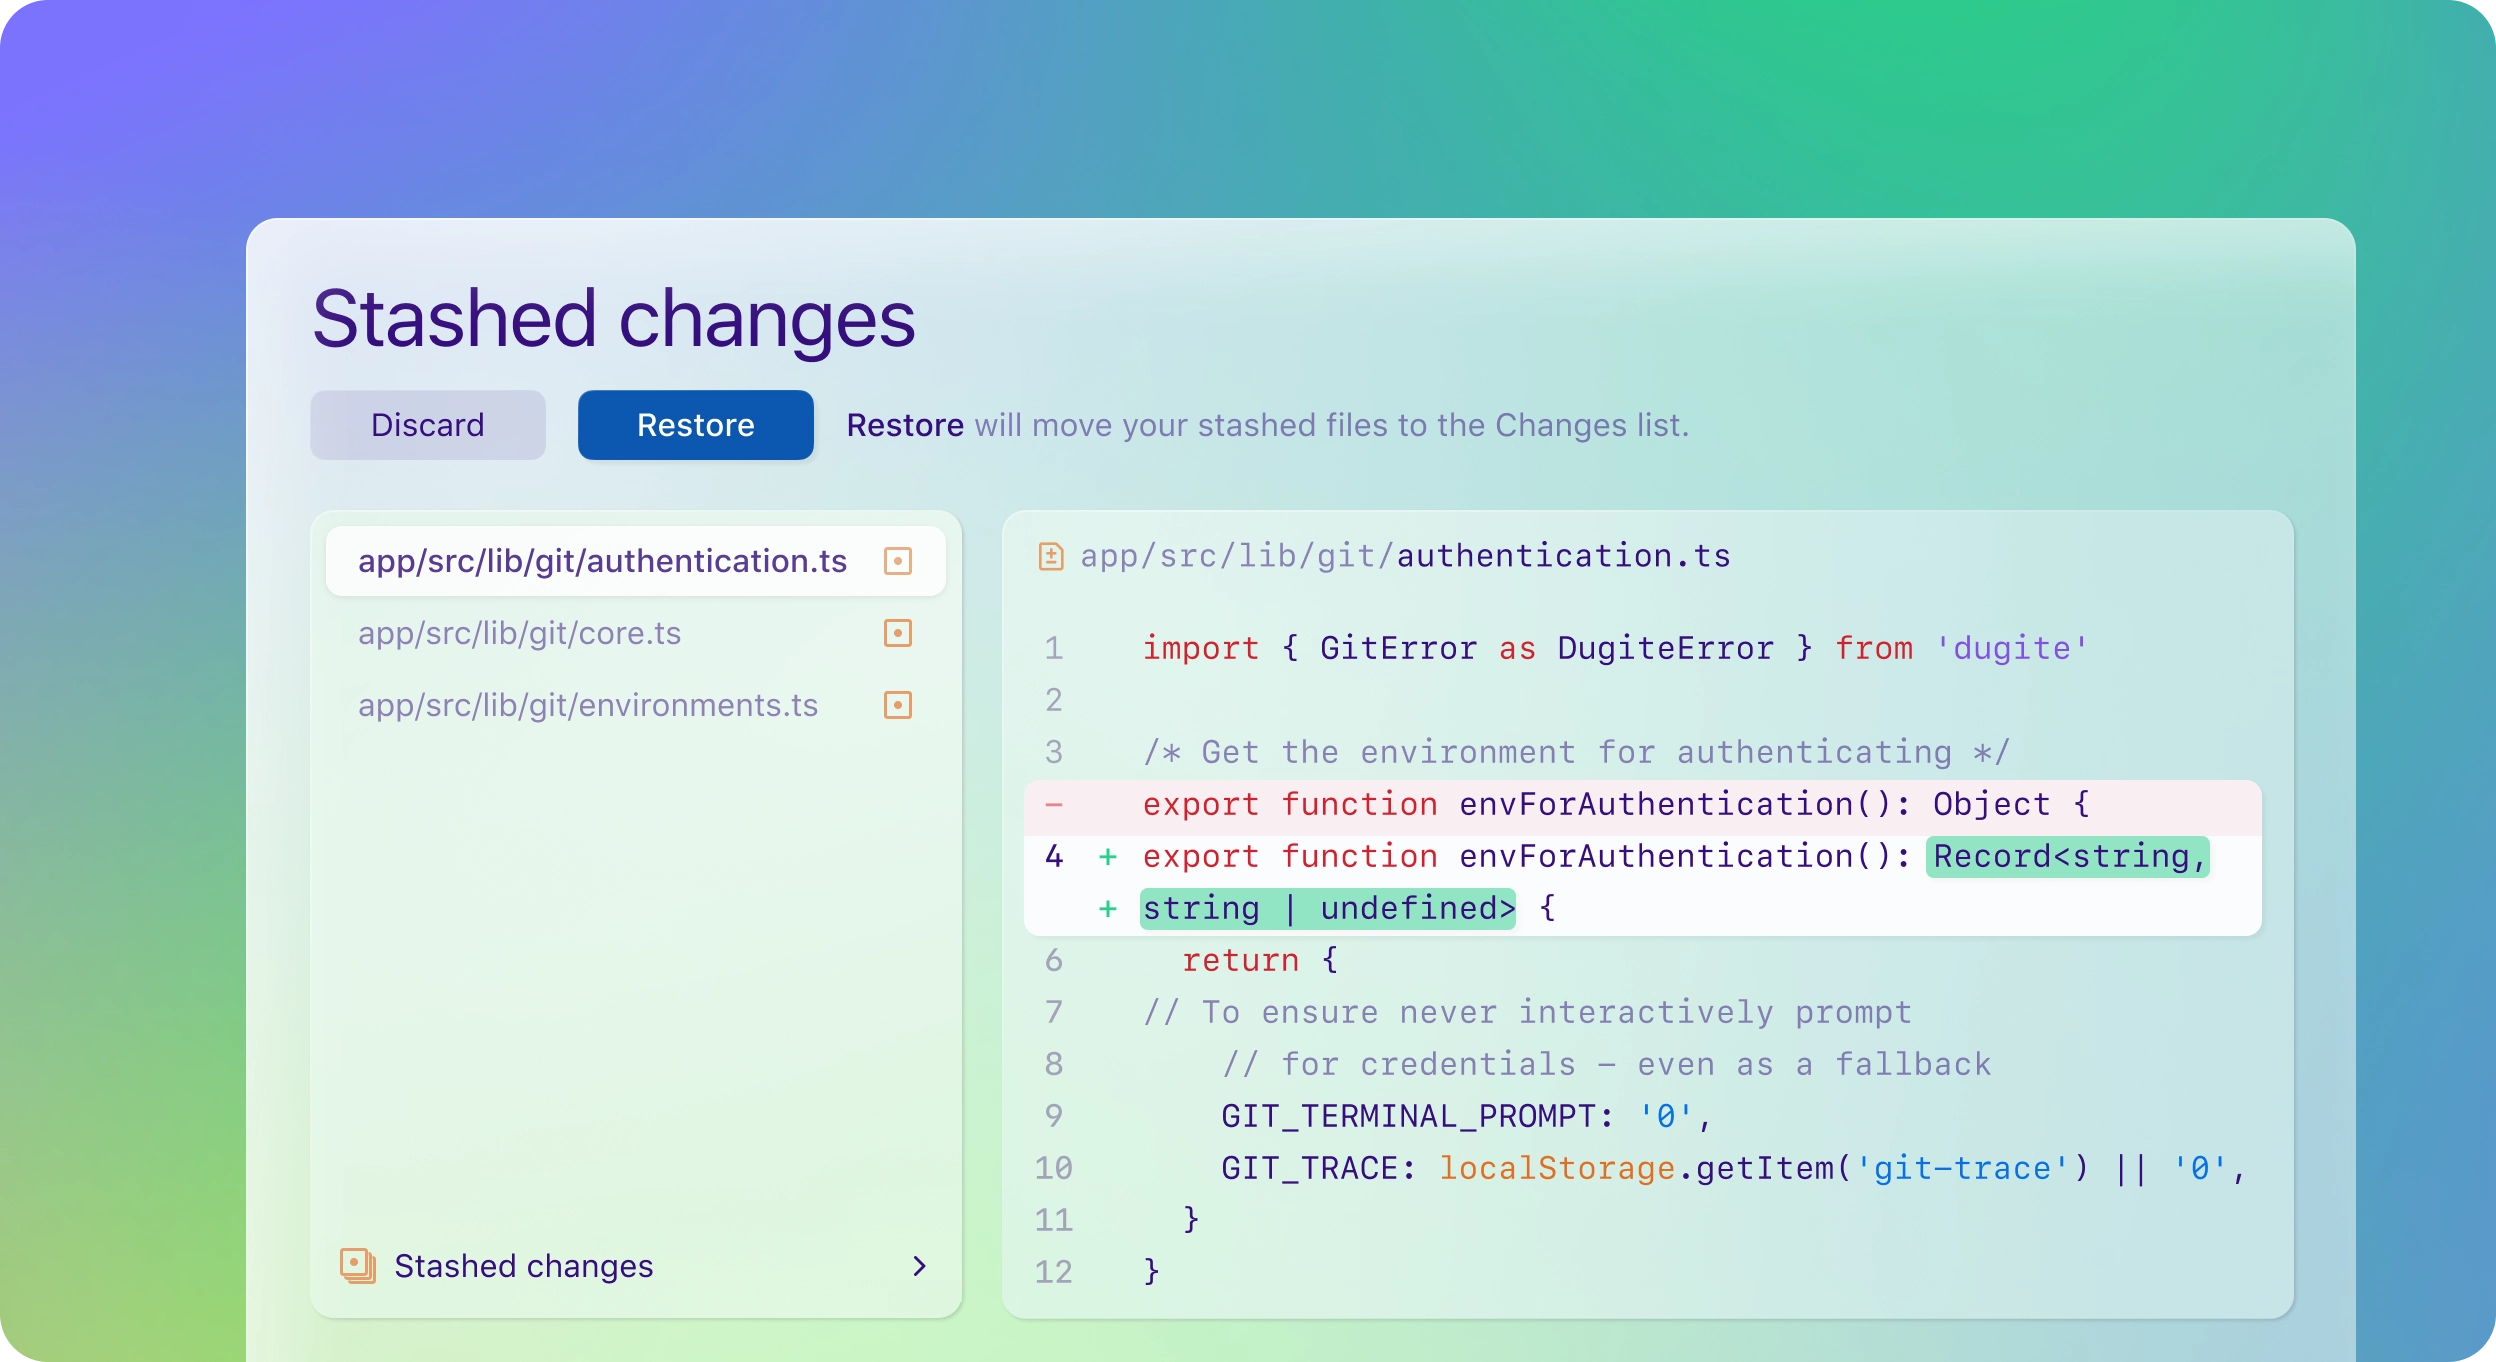Click the Stashed changes label at the bottom
Screen dimensions: 2496x1362
(522, 1266)
